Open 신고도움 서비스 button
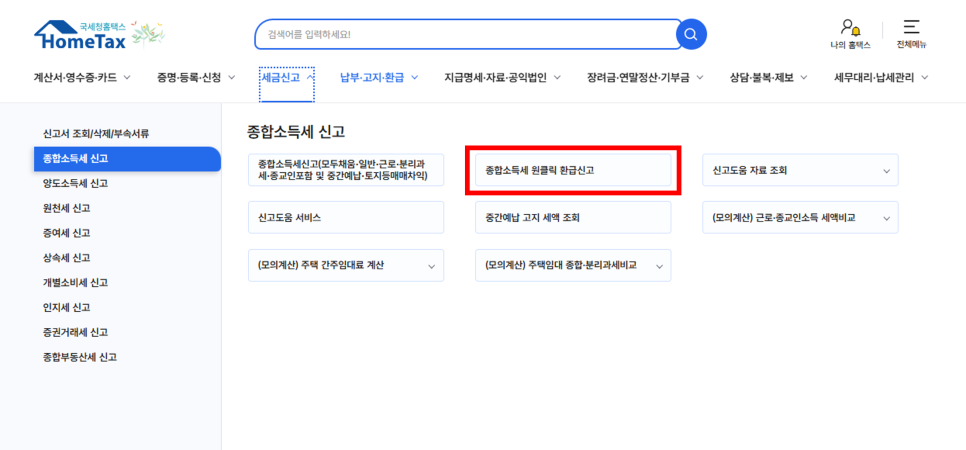This screenshot has width=966, height=450. pos(346,218)
